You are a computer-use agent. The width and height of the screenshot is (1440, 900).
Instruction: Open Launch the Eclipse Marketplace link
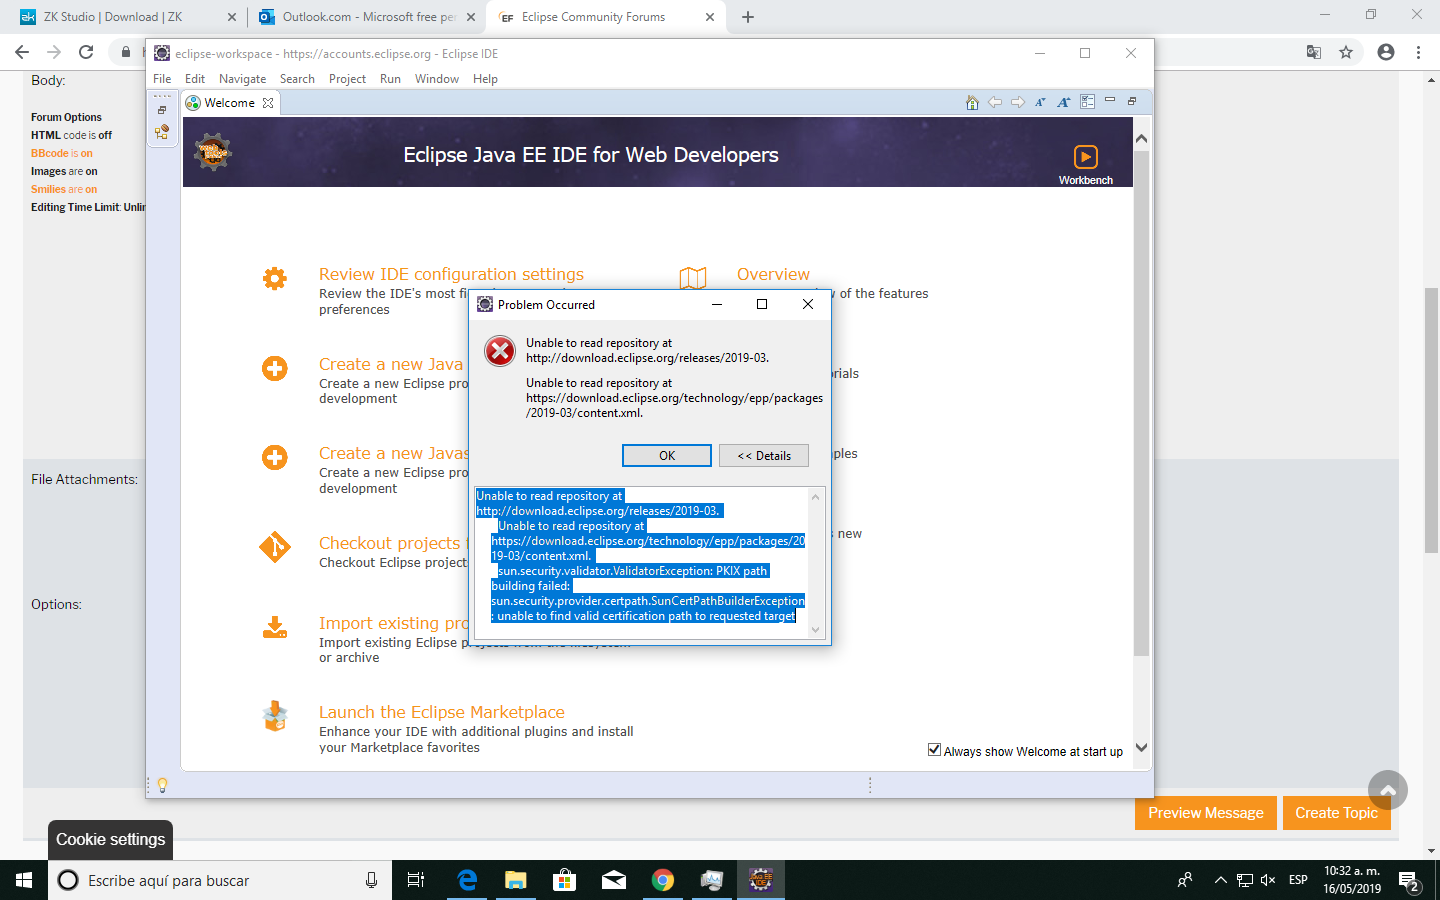point(442,712)
